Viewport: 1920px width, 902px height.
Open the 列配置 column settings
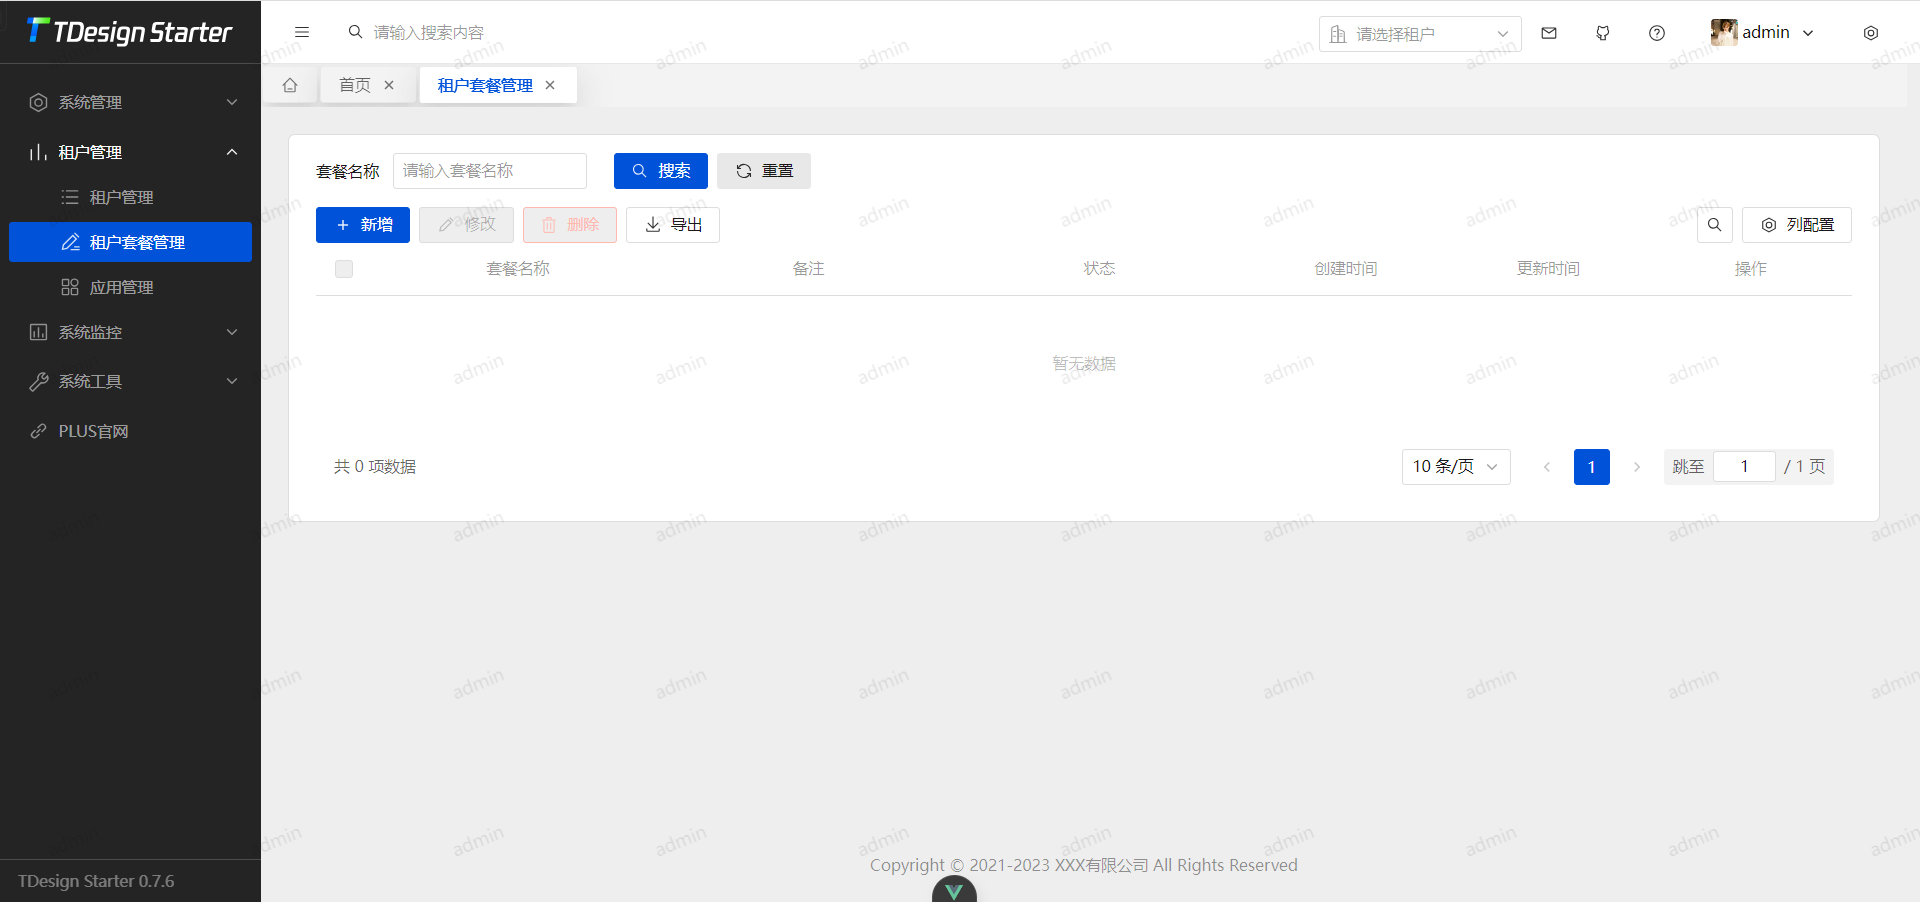(x=1796, y=225)
